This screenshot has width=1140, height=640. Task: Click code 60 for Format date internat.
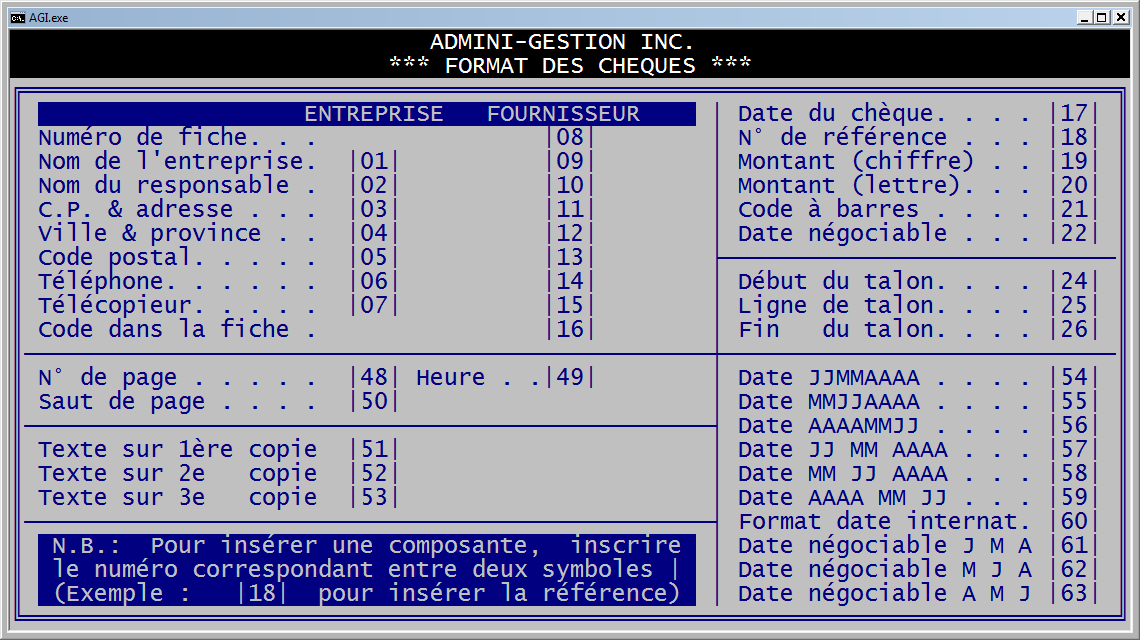coord(1074,522)
